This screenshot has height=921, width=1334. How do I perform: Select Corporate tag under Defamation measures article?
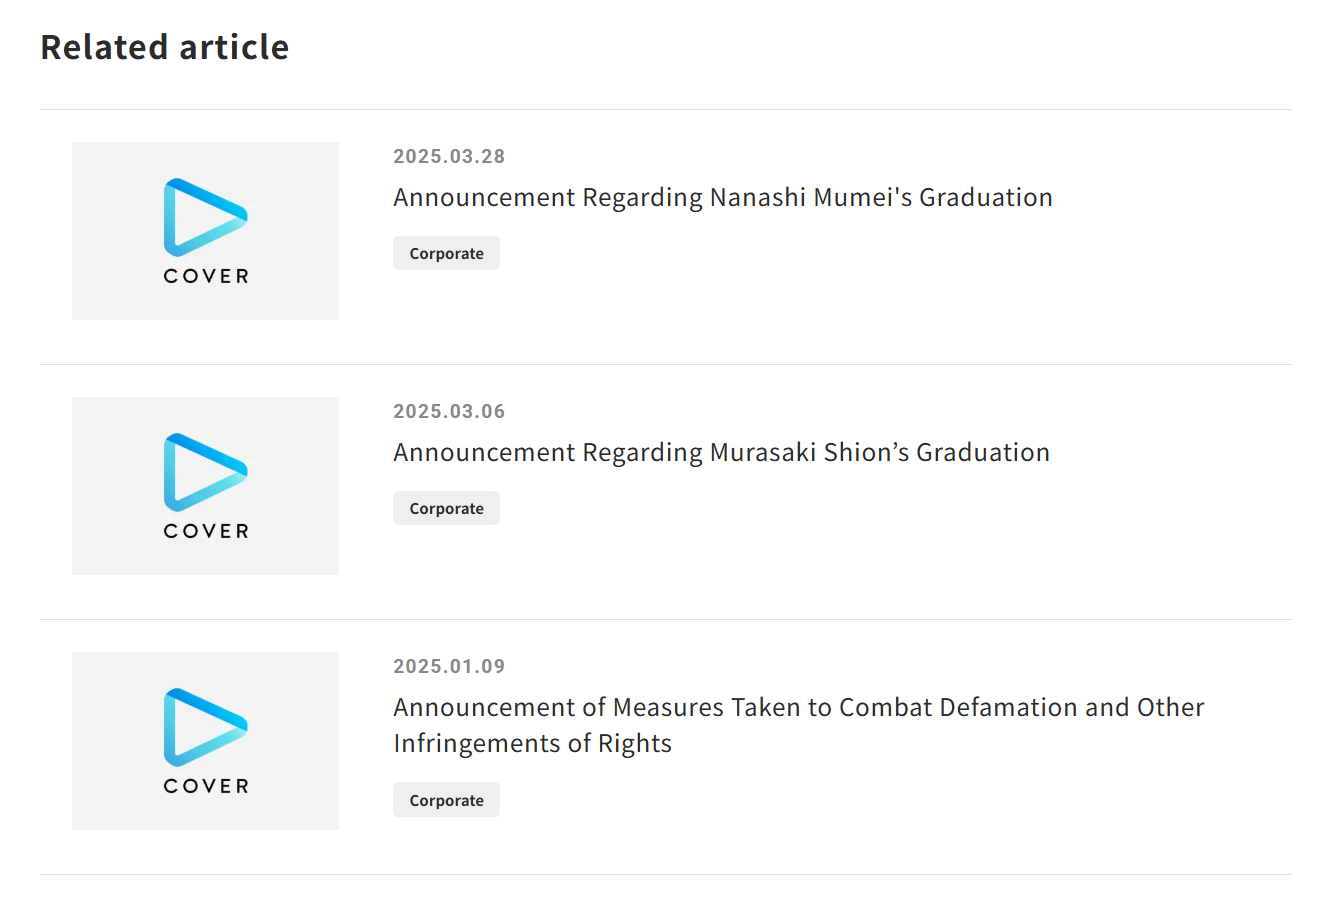click(446, 800)
